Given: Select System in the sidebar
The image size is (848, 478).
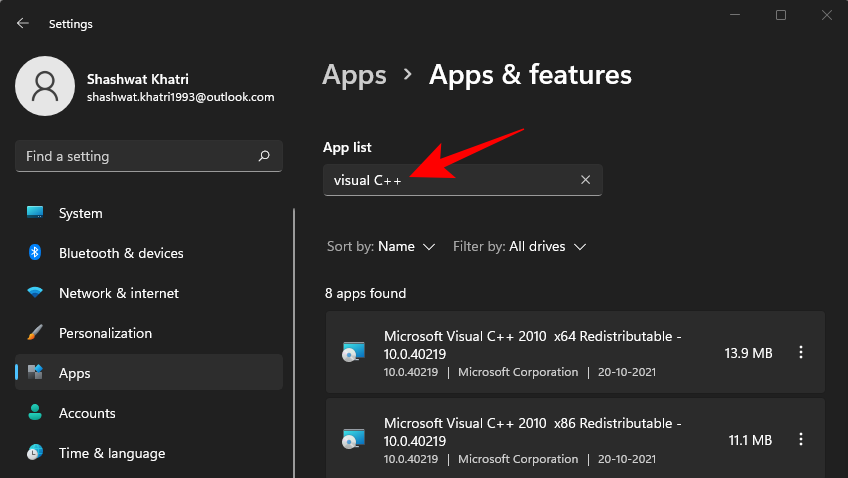Looking at the screenshot, I should click(80, 213).
